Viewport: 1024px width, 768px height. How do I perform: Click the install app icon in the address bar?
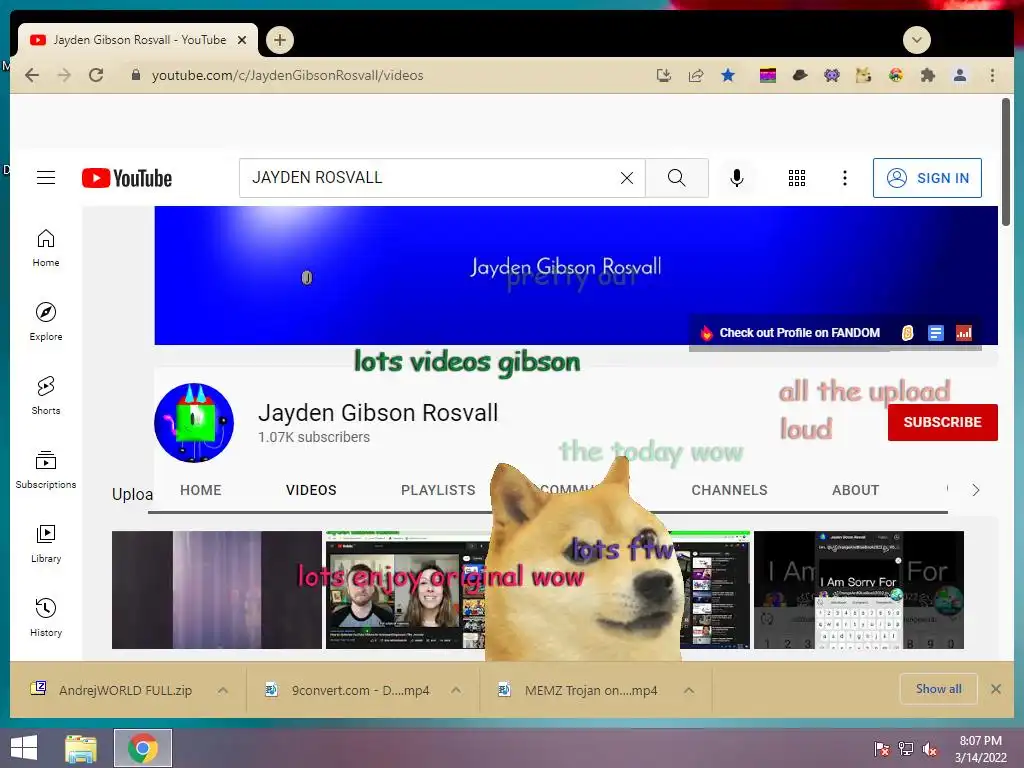coord(664,75)
